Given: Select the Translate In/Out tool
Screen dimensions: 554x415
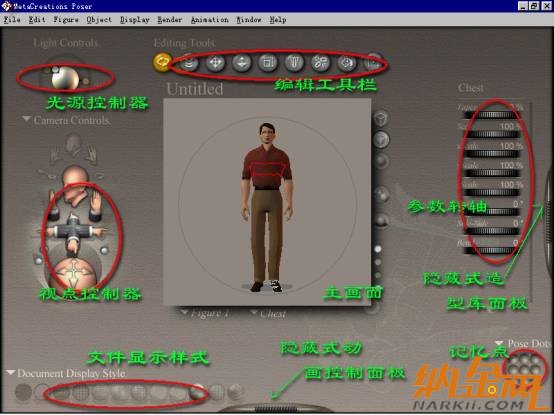Looking at the screenshot, I should pyautogui.click(x=242, y=63).
